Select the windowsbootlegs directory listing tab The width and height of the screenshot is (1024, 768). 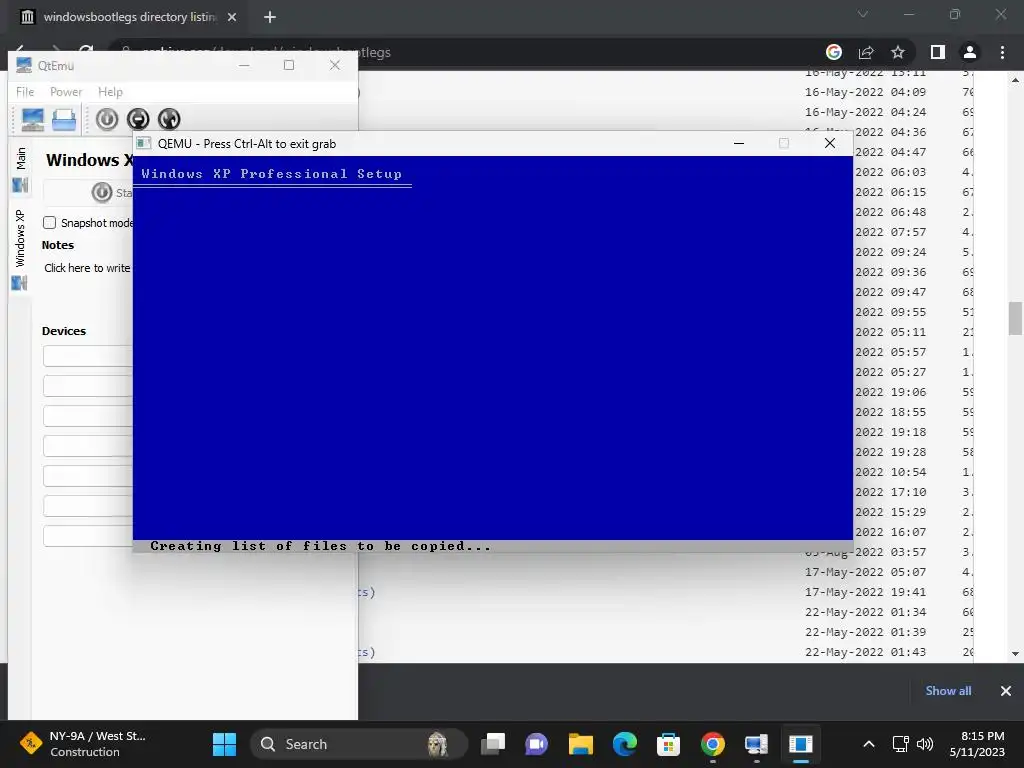[x=130, y=17]
